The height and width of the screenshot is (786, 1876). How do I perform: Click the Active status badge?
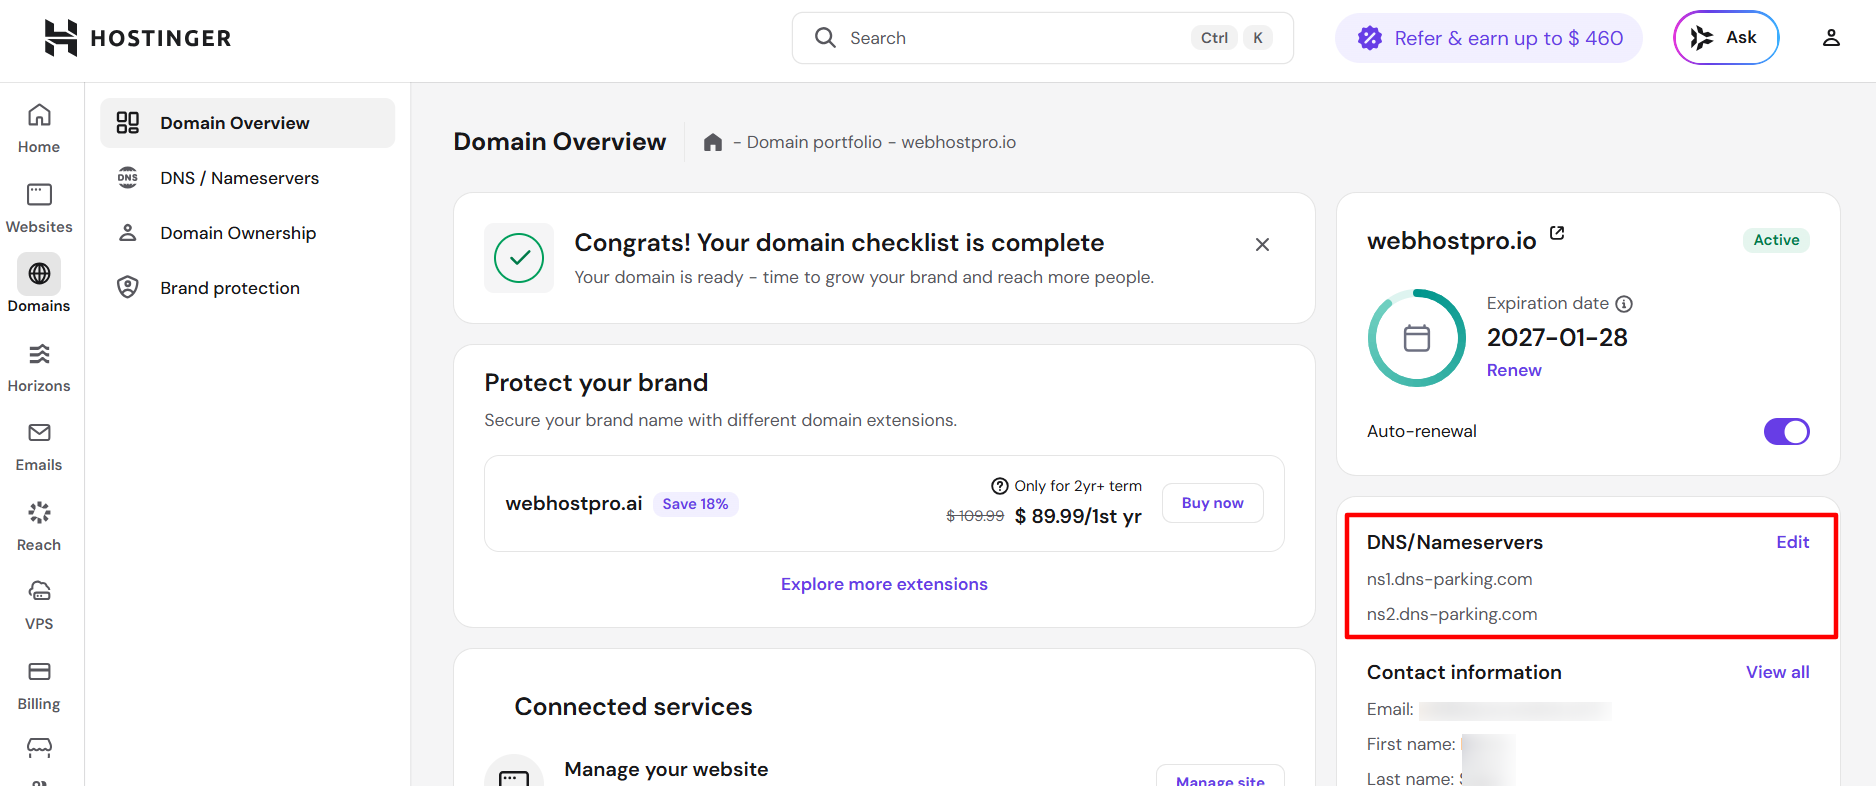coord(1777,240)
